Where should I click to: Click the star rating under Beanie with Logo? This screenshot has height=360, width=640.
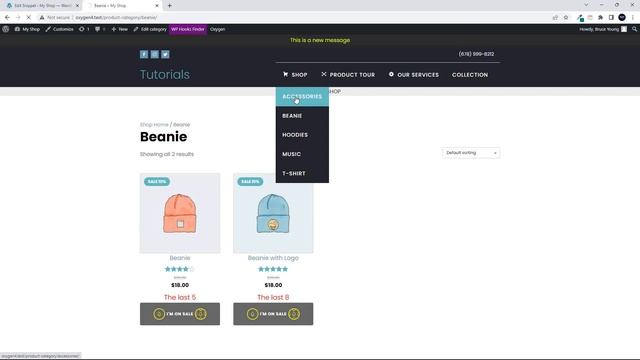pyautogui.click(x=273, y=269)
